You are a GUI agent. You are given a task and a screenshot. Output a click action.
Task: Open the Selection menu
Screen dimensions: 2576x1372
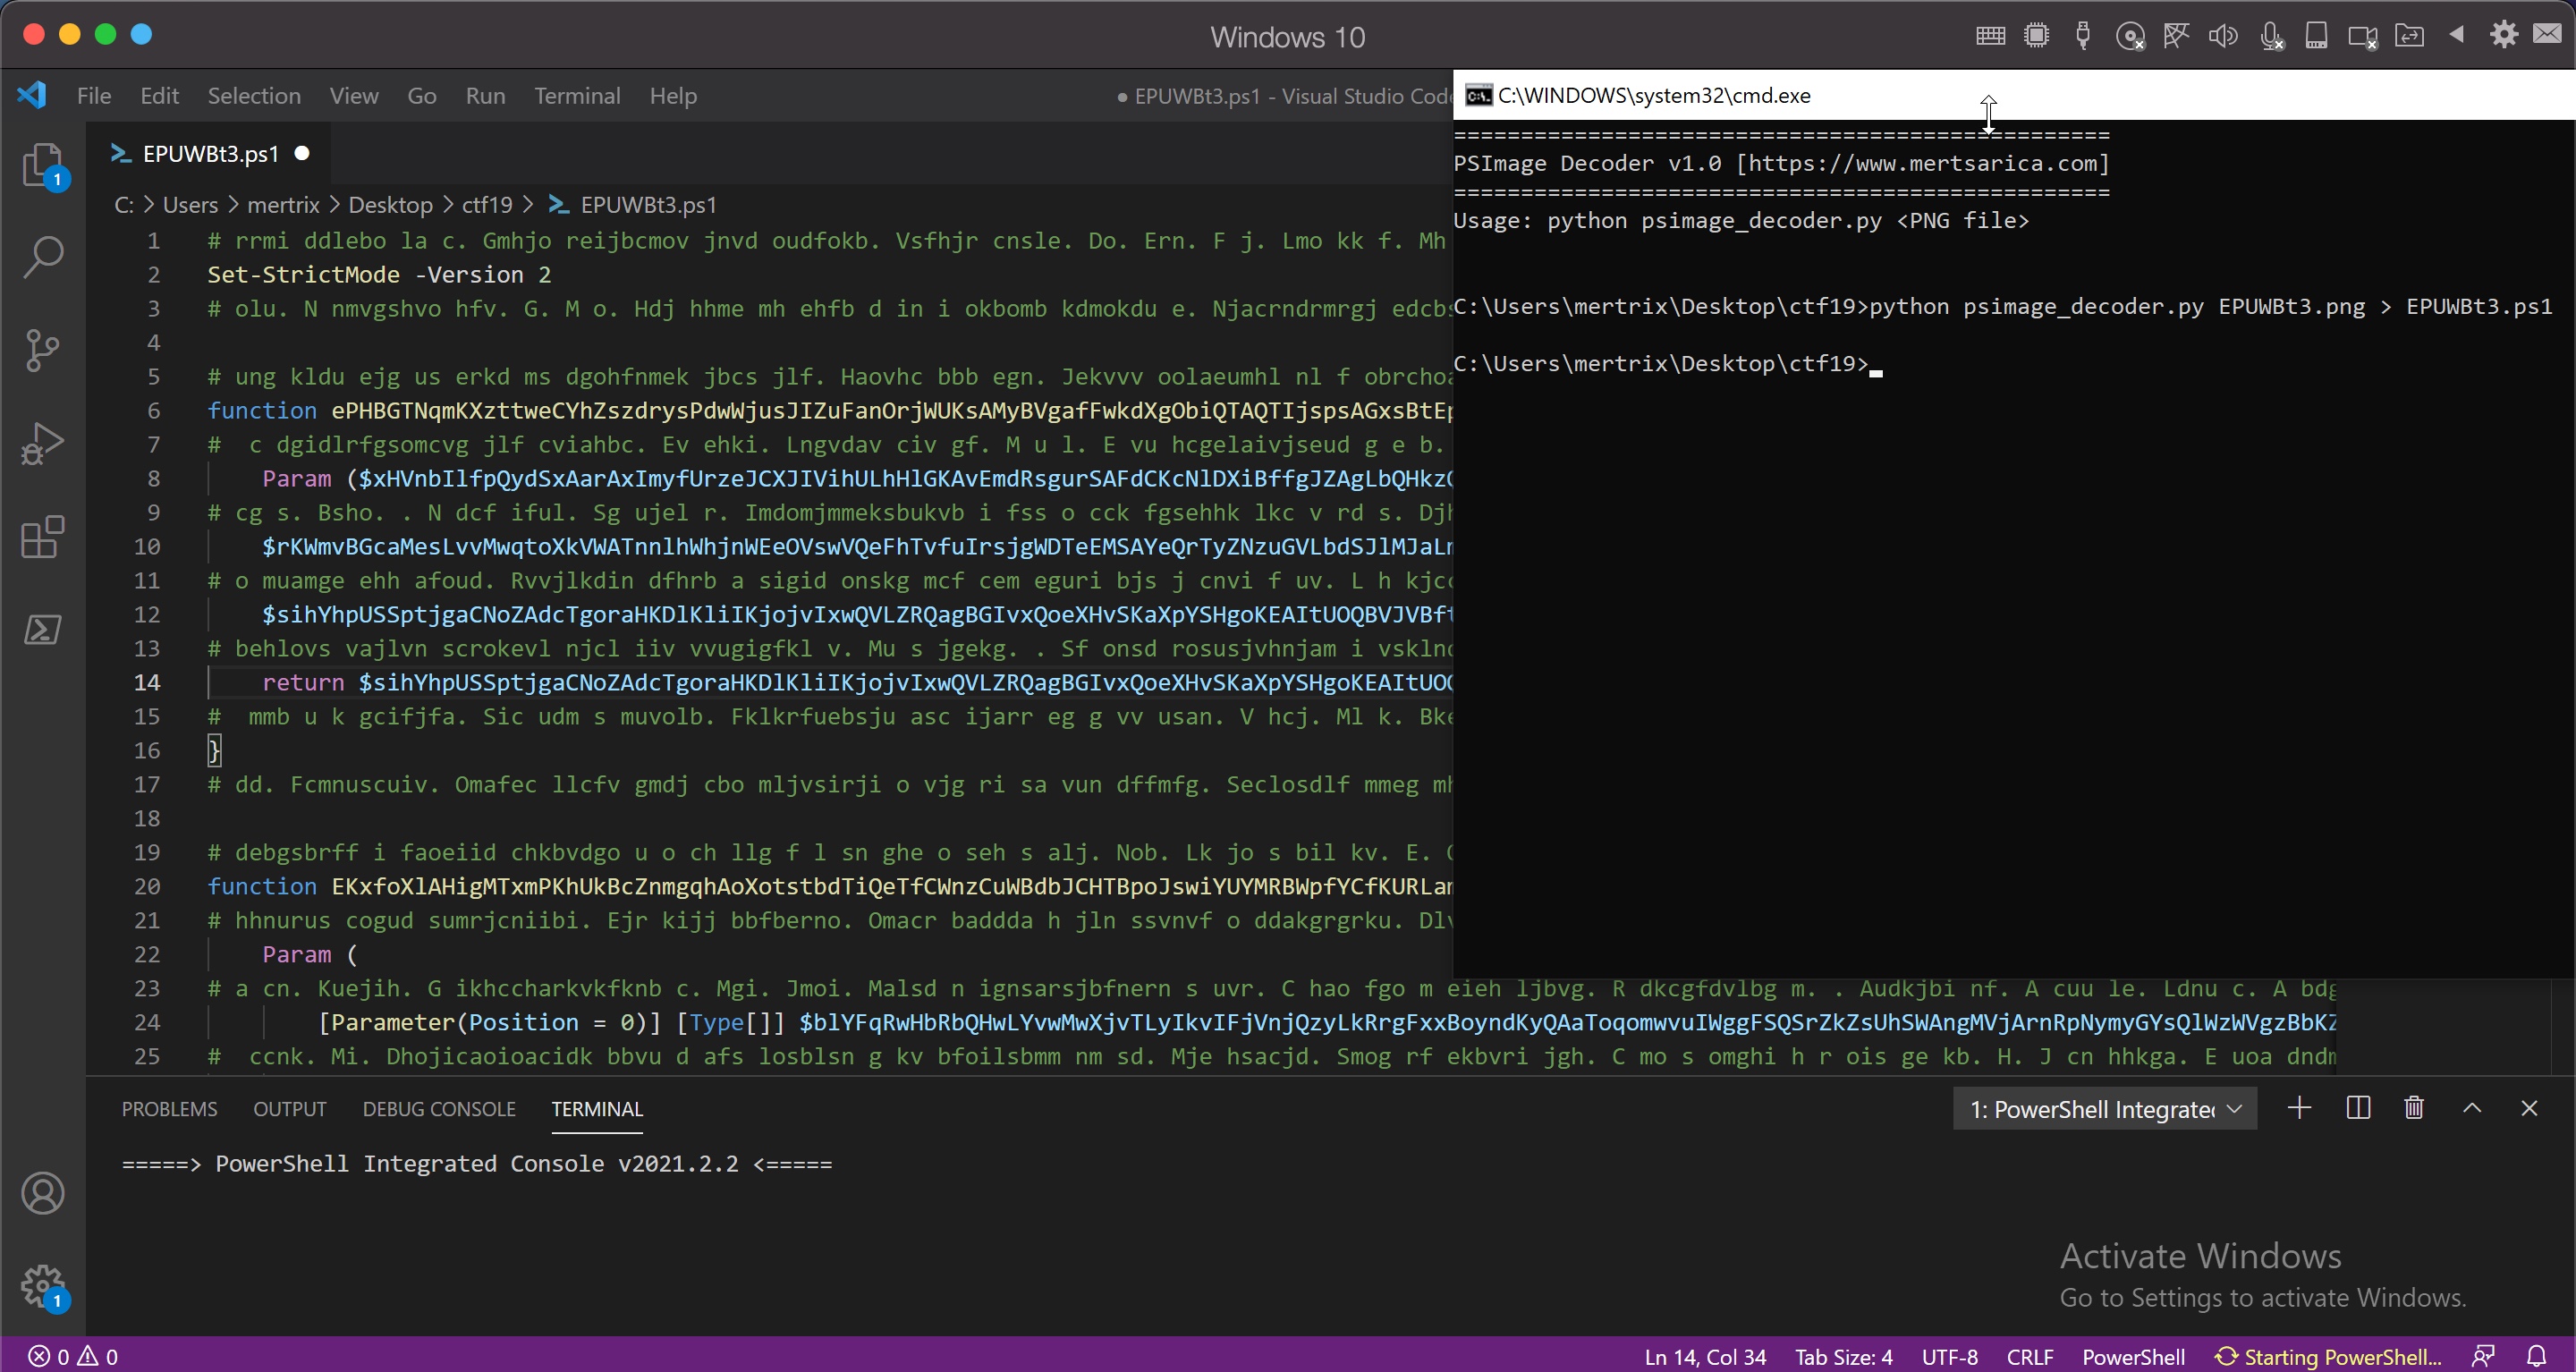(x=254, y=96)
